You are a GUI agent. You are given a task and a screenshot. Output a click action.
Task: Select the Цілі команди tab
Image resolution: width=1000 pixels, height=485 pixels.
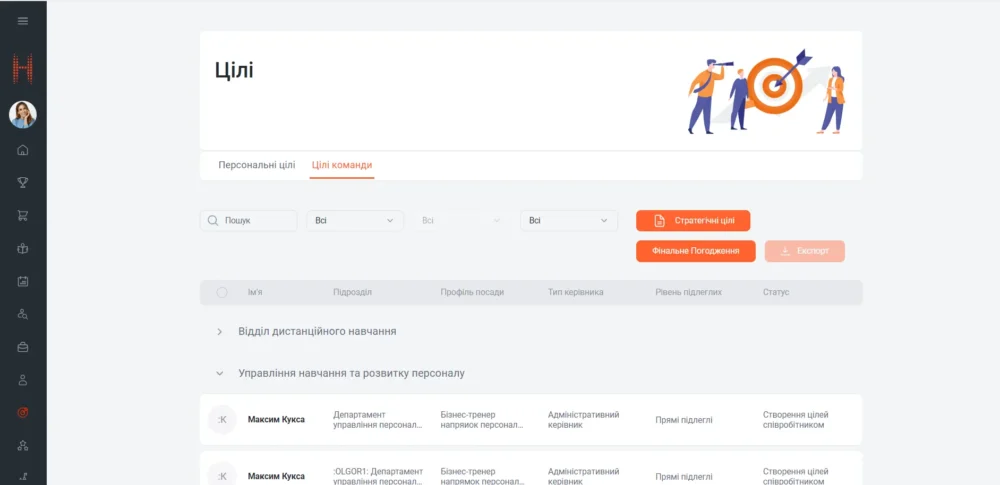click(x=342, y=165)
